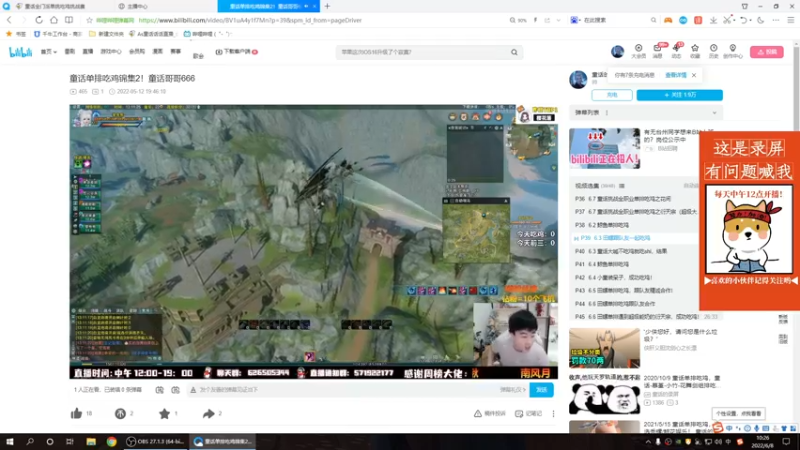The width and height of the screenshot is (800, 450).
Task: Open the 会员购 nav item
Action: [137, 52]
